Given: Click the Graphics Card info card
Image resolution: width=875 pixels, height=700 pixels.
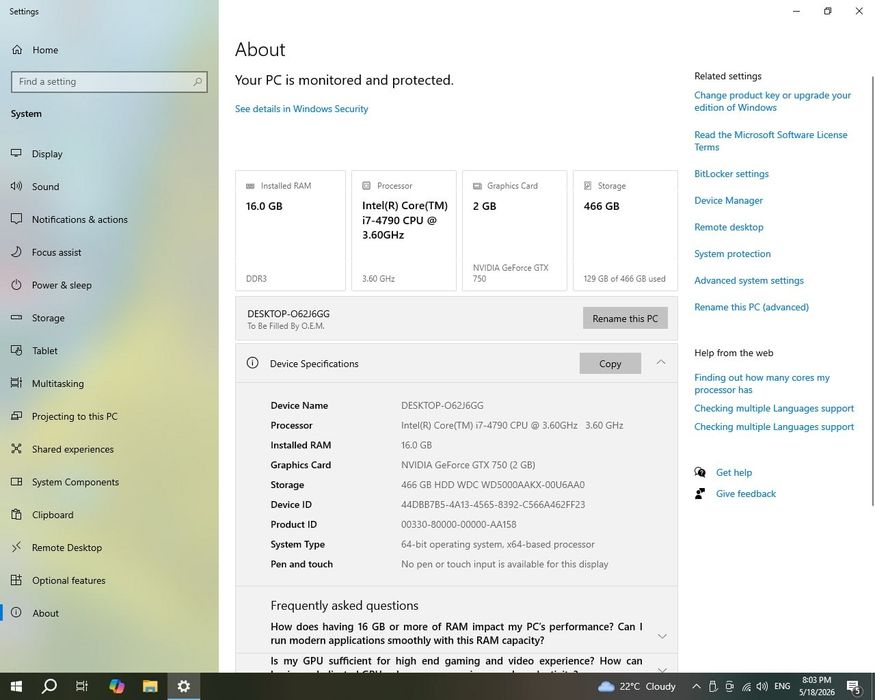Looking at the screenshot, I should click(x=515, y=231).
